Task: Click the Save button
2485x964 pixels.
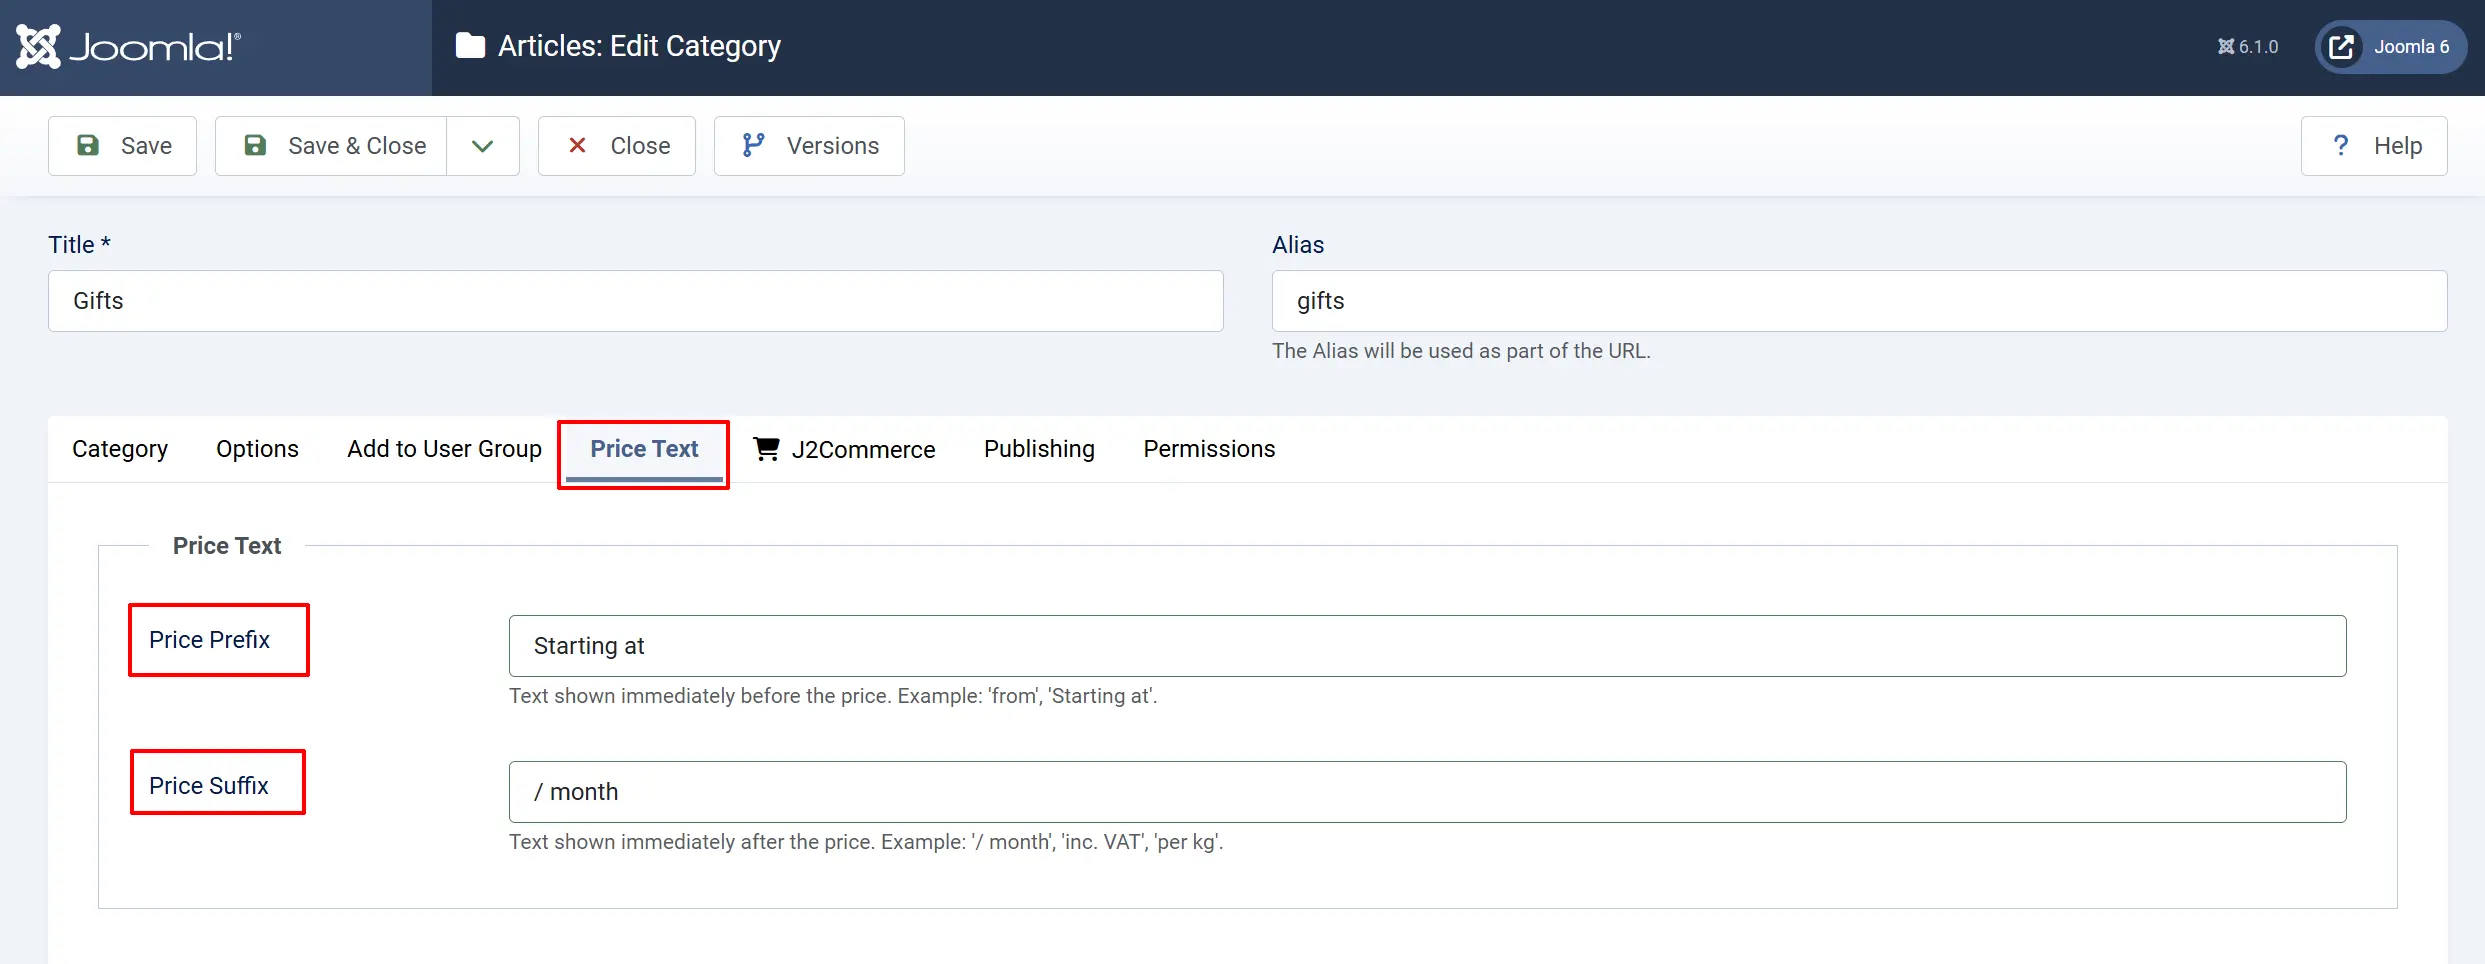Action: (123, 146)
